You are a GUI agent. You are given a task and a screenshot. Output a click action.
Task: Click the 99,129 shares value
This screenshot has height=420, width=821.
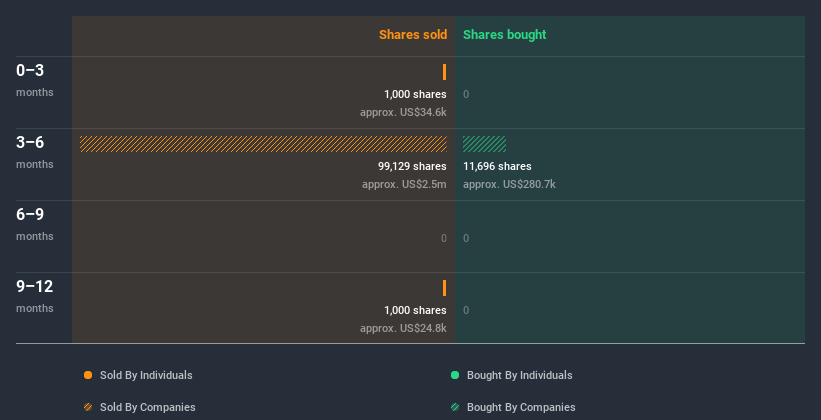point(413,166)
